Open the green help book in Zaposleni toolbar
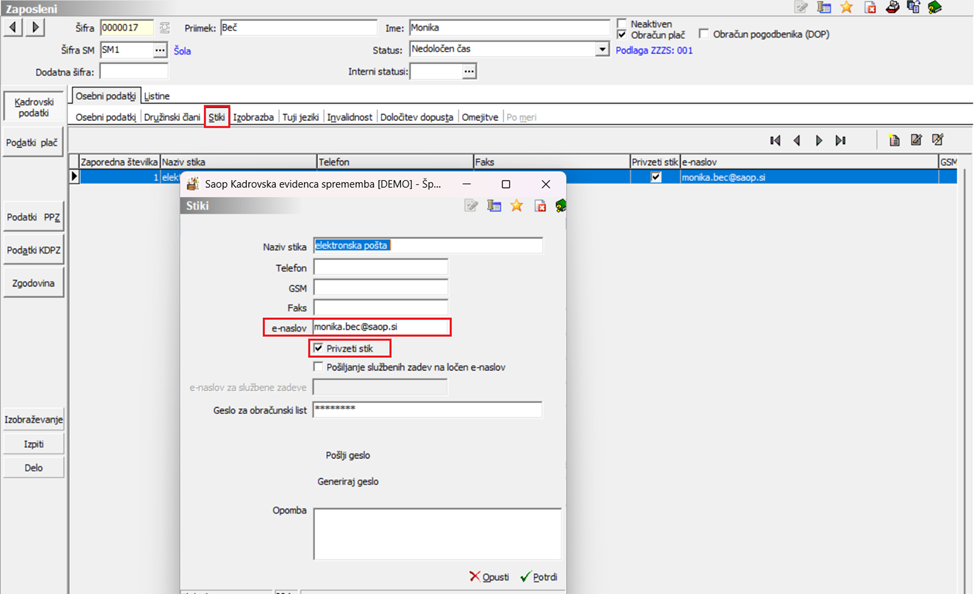The height and width of the screenshot is (594, 974). [x=935, y=7]
